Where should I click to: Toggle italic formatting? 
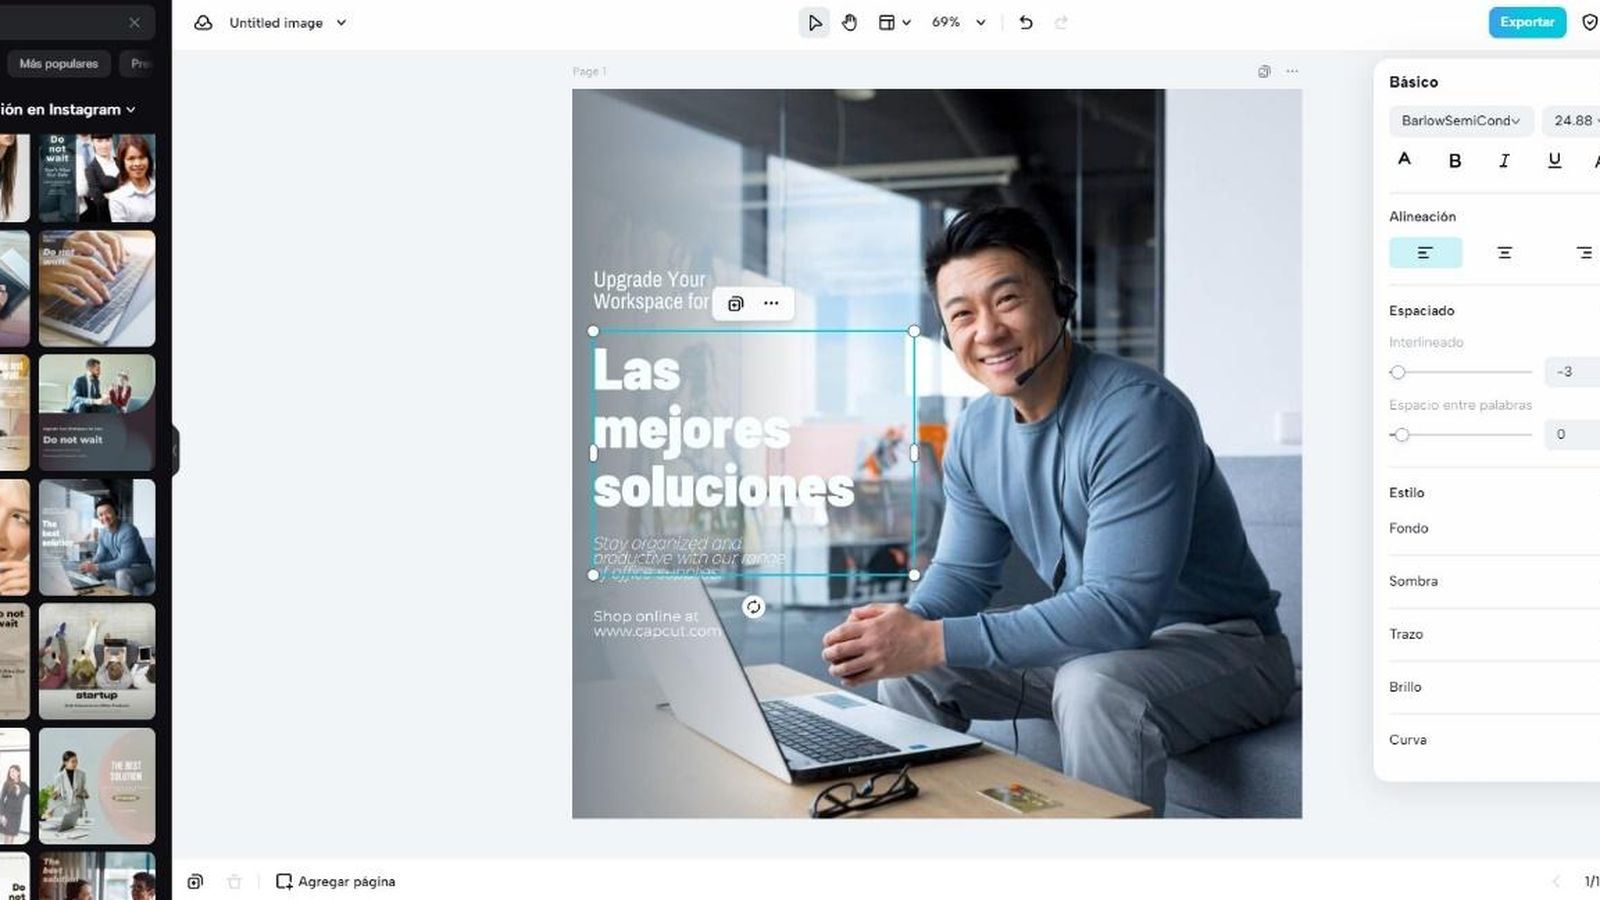1504,160
